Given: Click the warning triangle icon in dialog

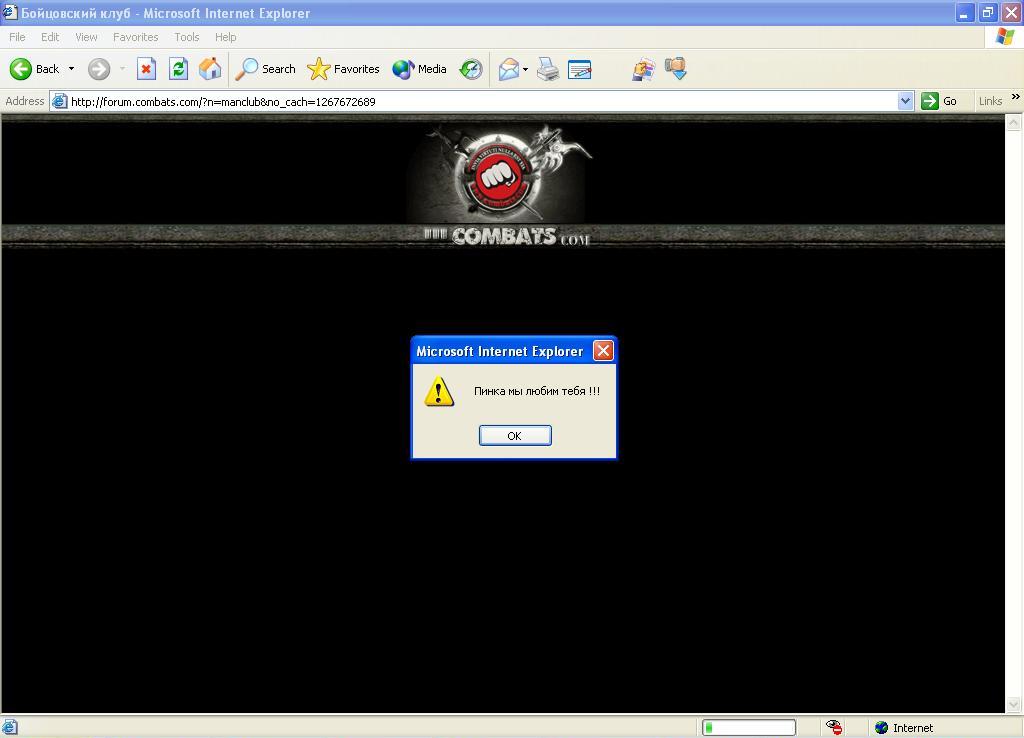Looking at the screenshot, I should click(439, 391).
